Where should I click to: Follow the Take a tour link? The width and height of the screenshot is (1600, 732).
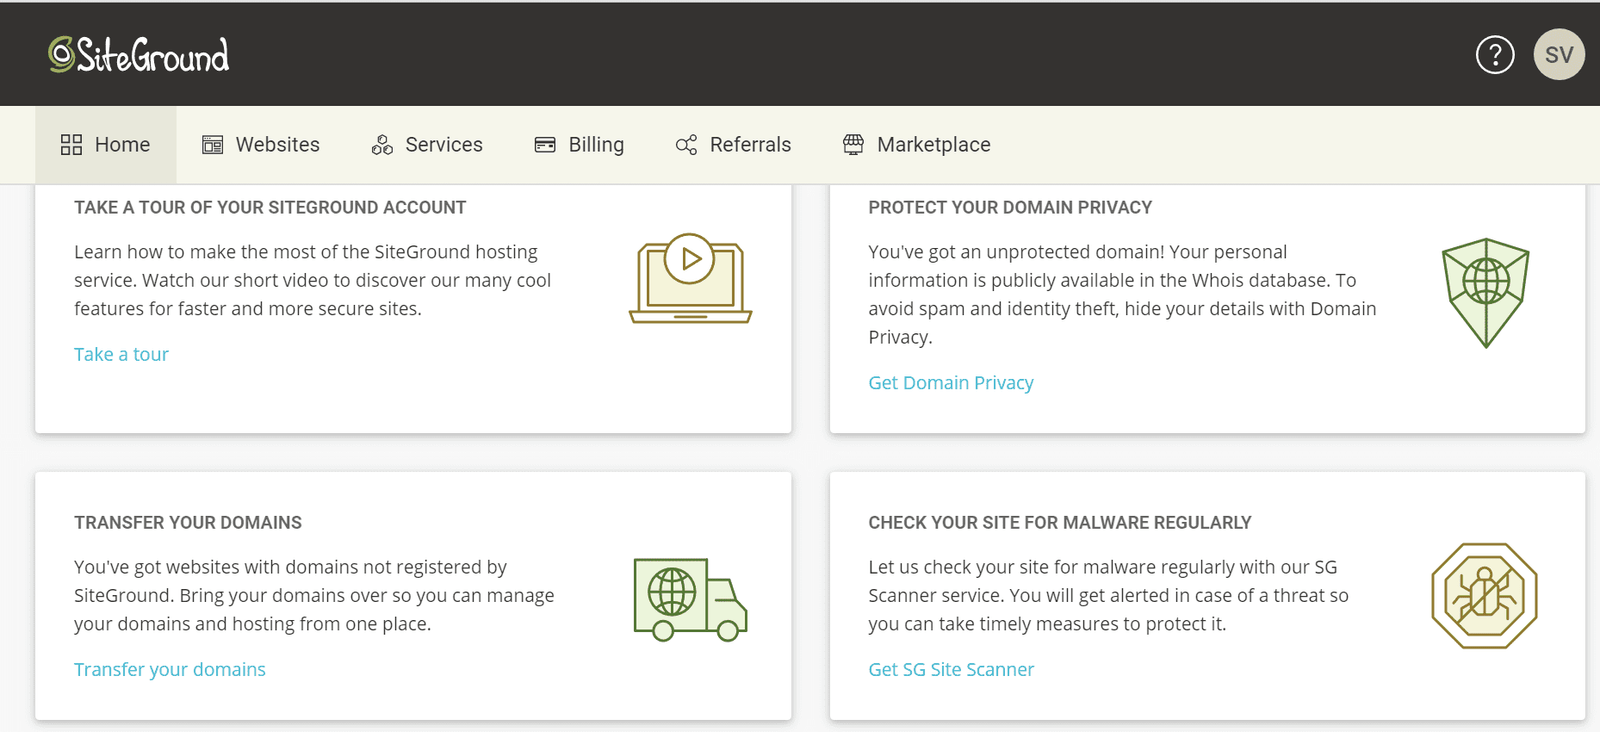coord(121,354)
